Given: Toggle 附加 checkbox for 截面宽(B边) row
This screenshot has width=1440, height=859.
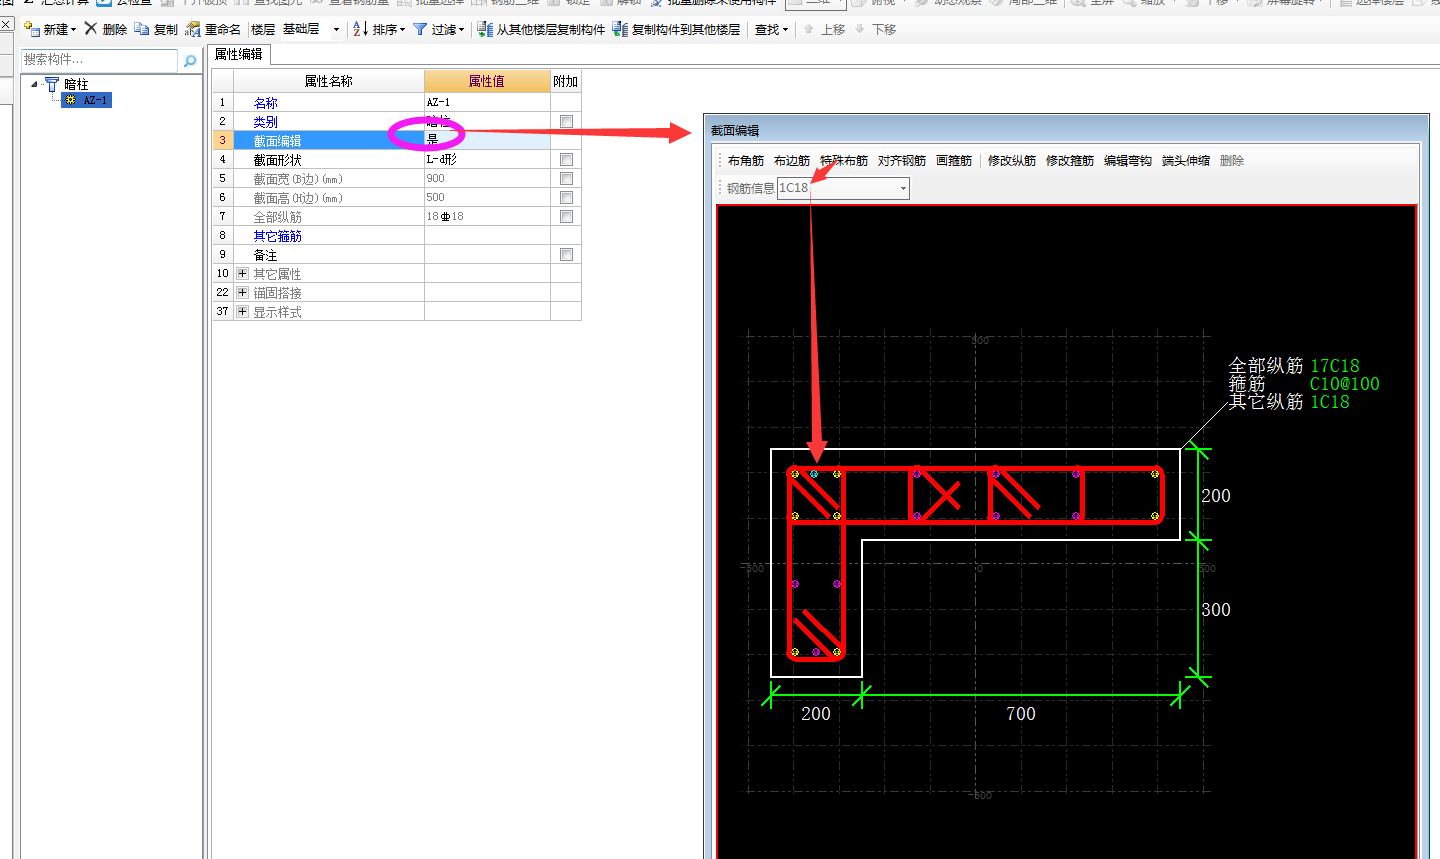Looking at the screenshot, I should (566, 178).
